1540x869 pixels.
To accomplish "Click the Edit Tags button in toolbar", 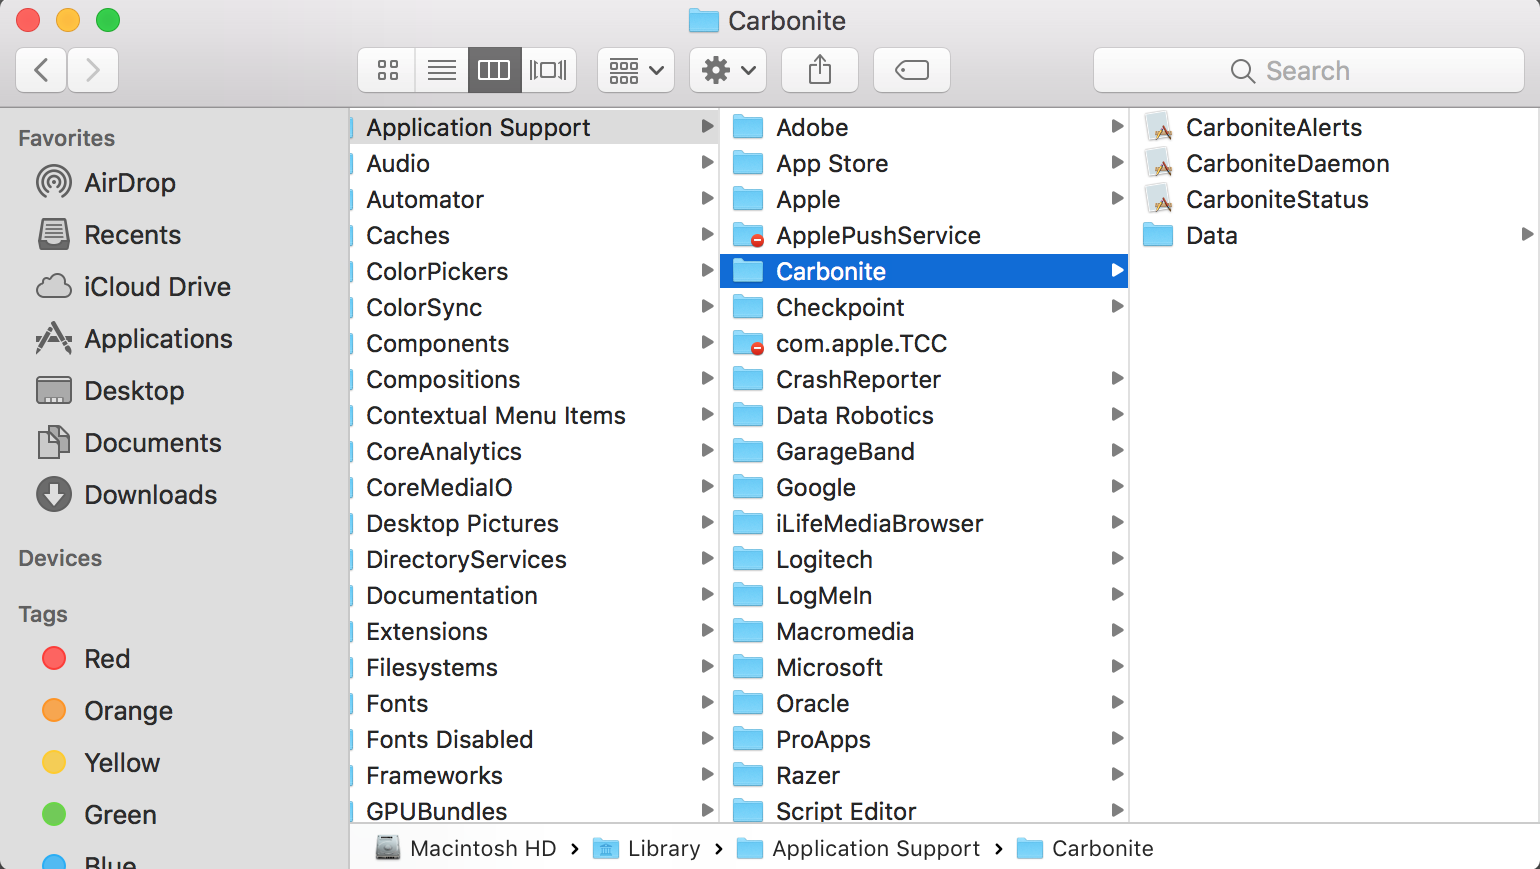I will tap(911, 70).
